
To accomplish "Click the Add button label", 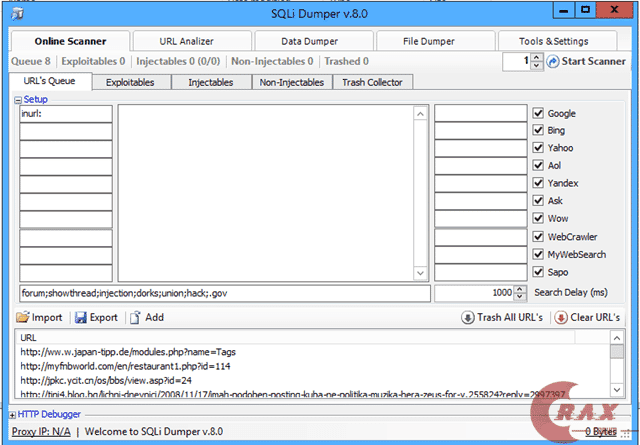I will click(154, 317).
